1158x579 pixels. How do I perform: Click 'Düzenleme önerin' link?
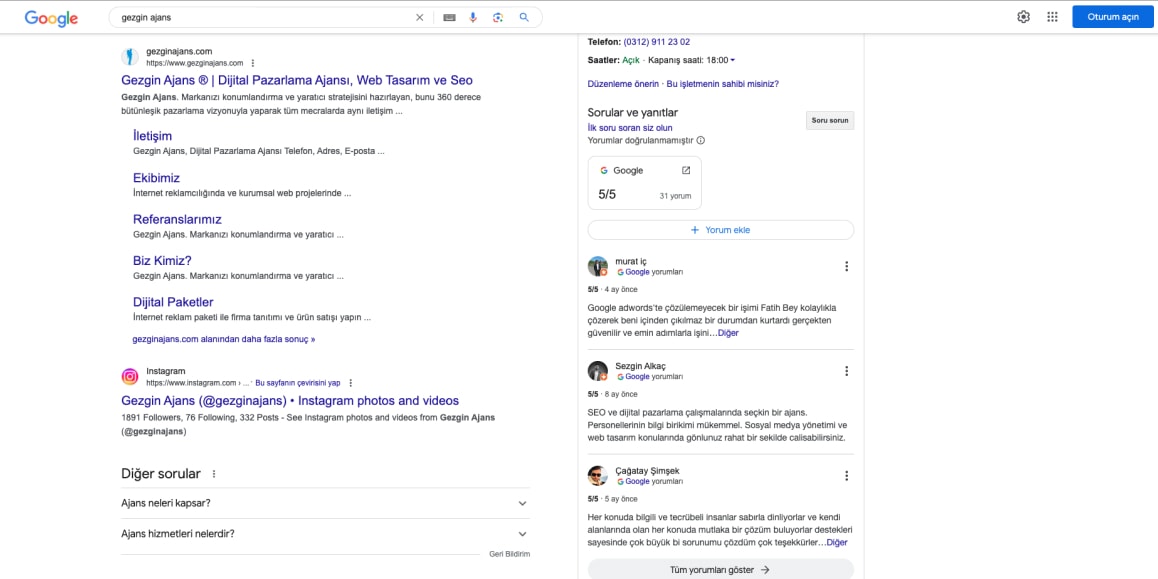[x=623, y=84]
